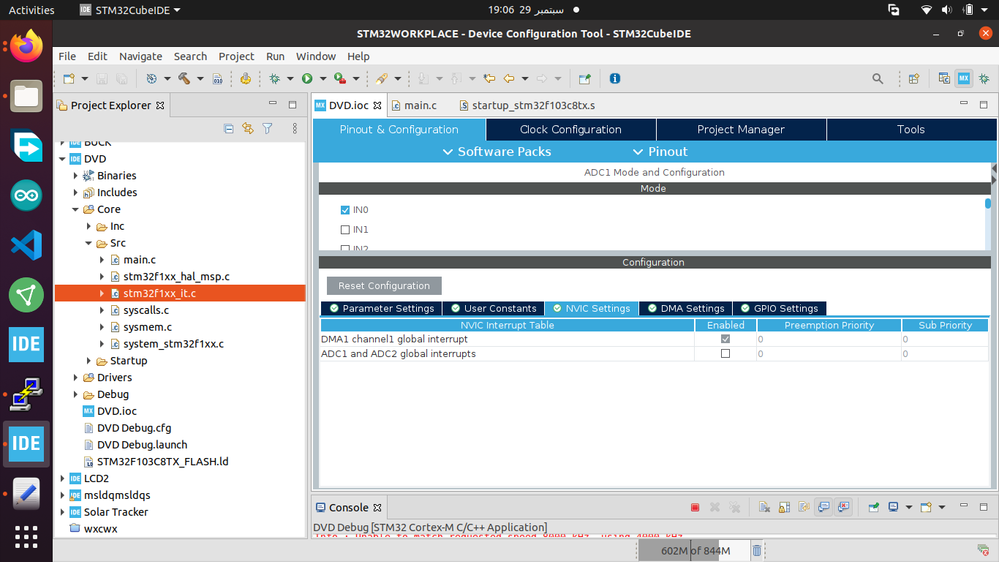Expand the Pinout dropdown menu
Viewport: 999px width, 562px height.
point(659,152)
